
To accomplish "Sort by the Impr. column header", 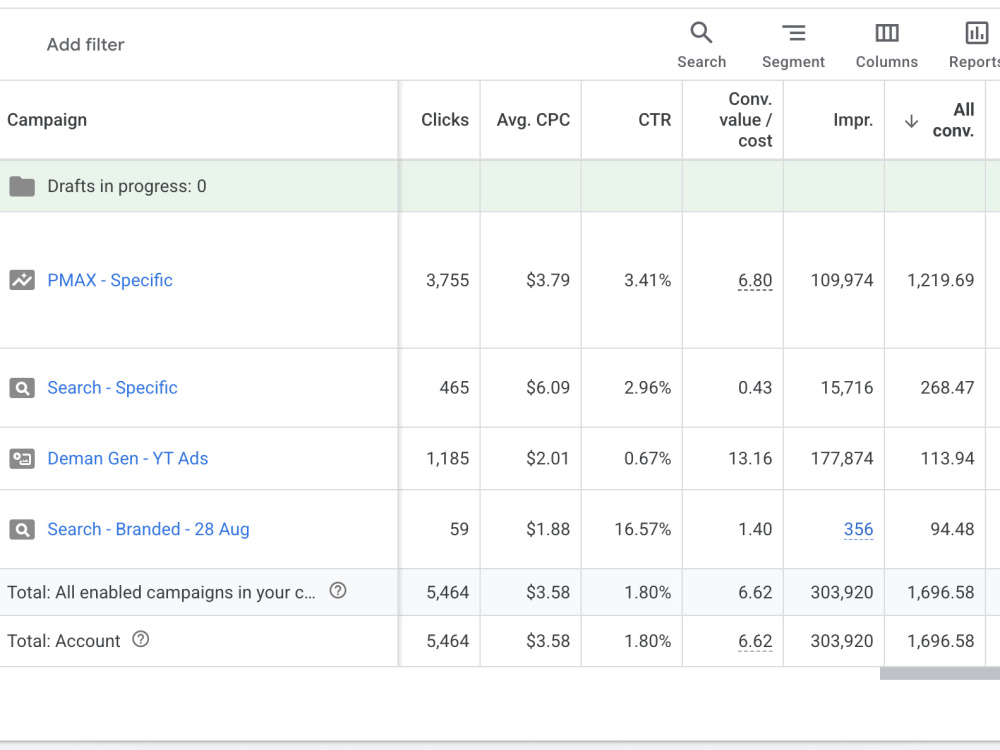I will click(853, 120).
